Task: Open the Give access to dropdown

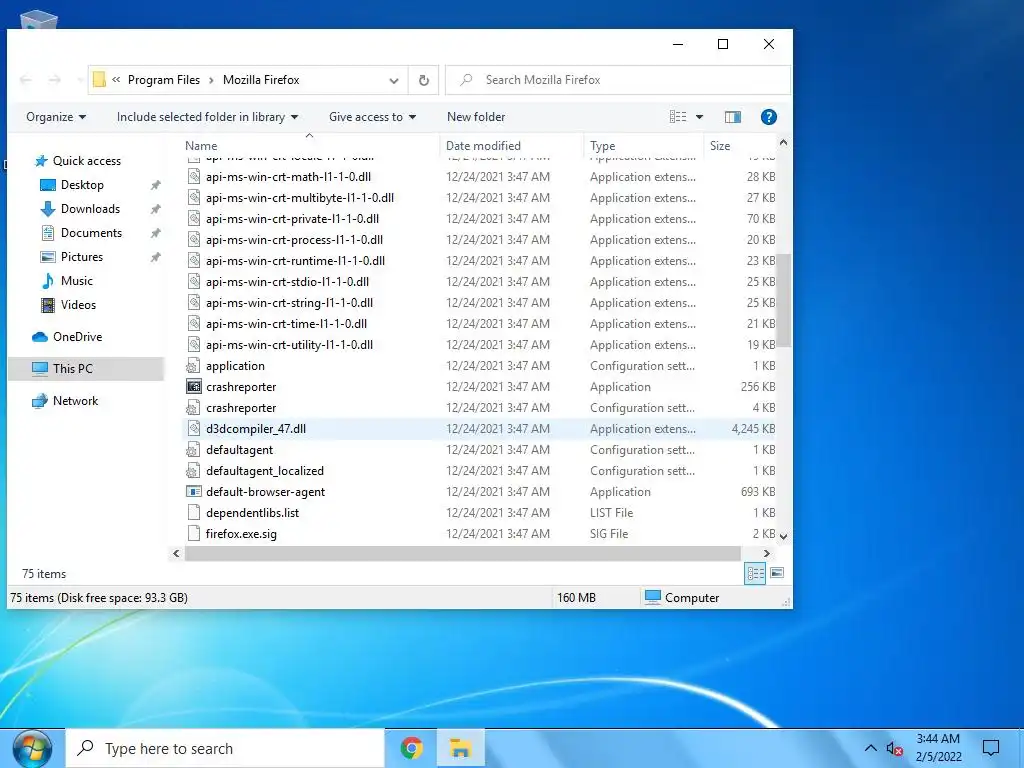Action: coord(372,117)
